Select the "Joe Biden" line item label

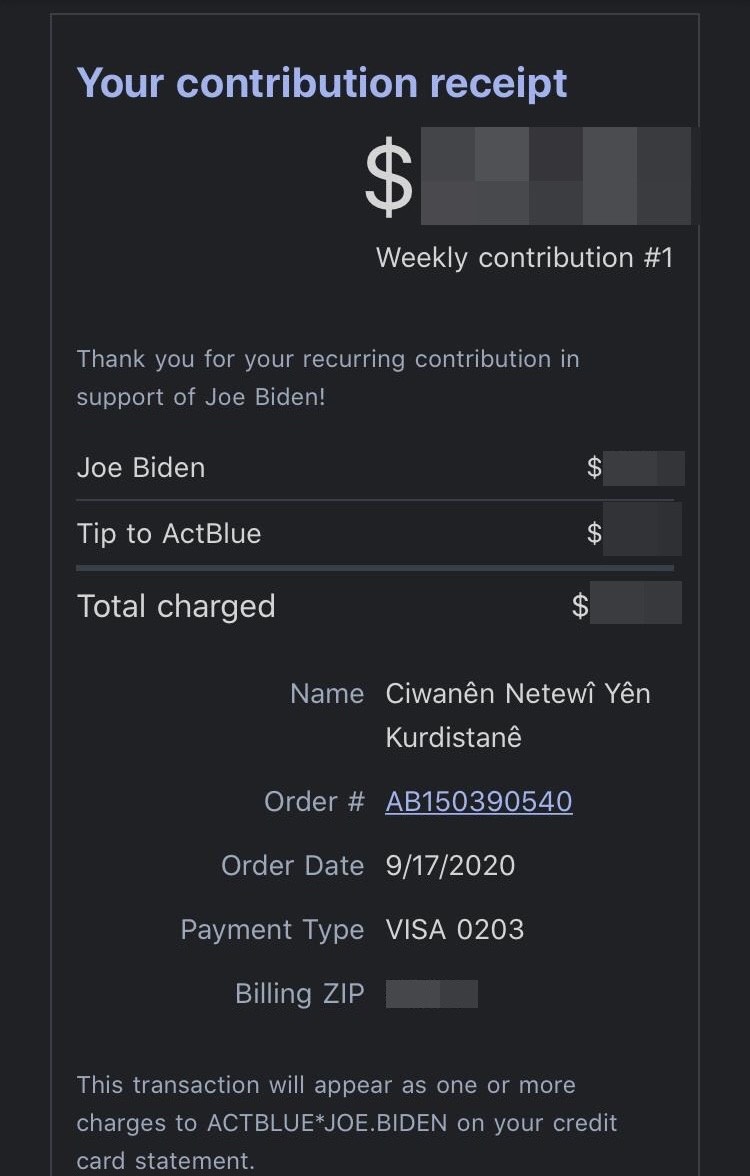(141, 468)
